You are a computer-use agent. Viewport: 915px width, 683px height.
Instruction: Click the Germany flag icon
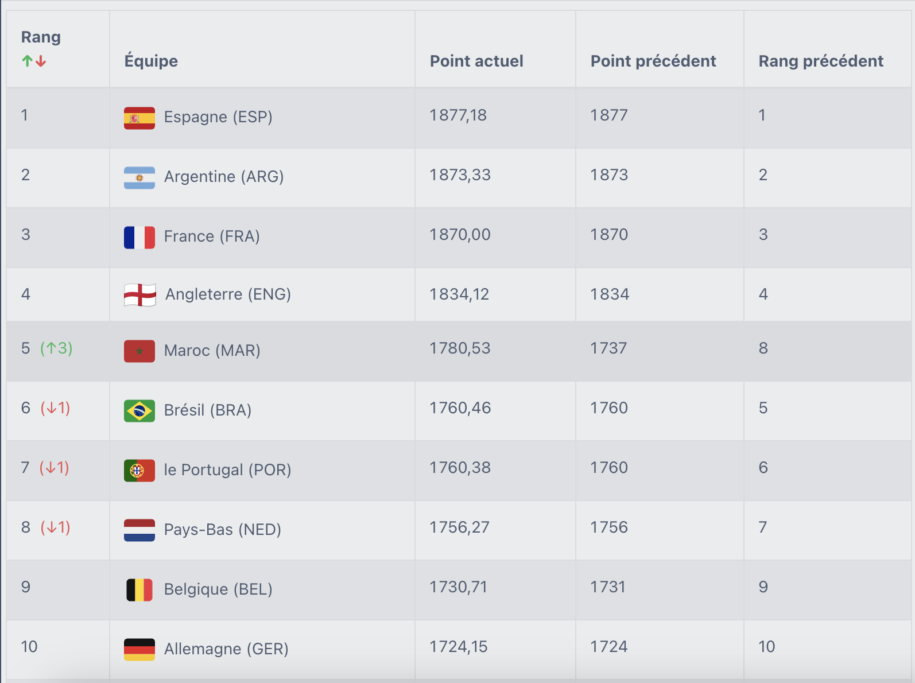click(139, 649)
